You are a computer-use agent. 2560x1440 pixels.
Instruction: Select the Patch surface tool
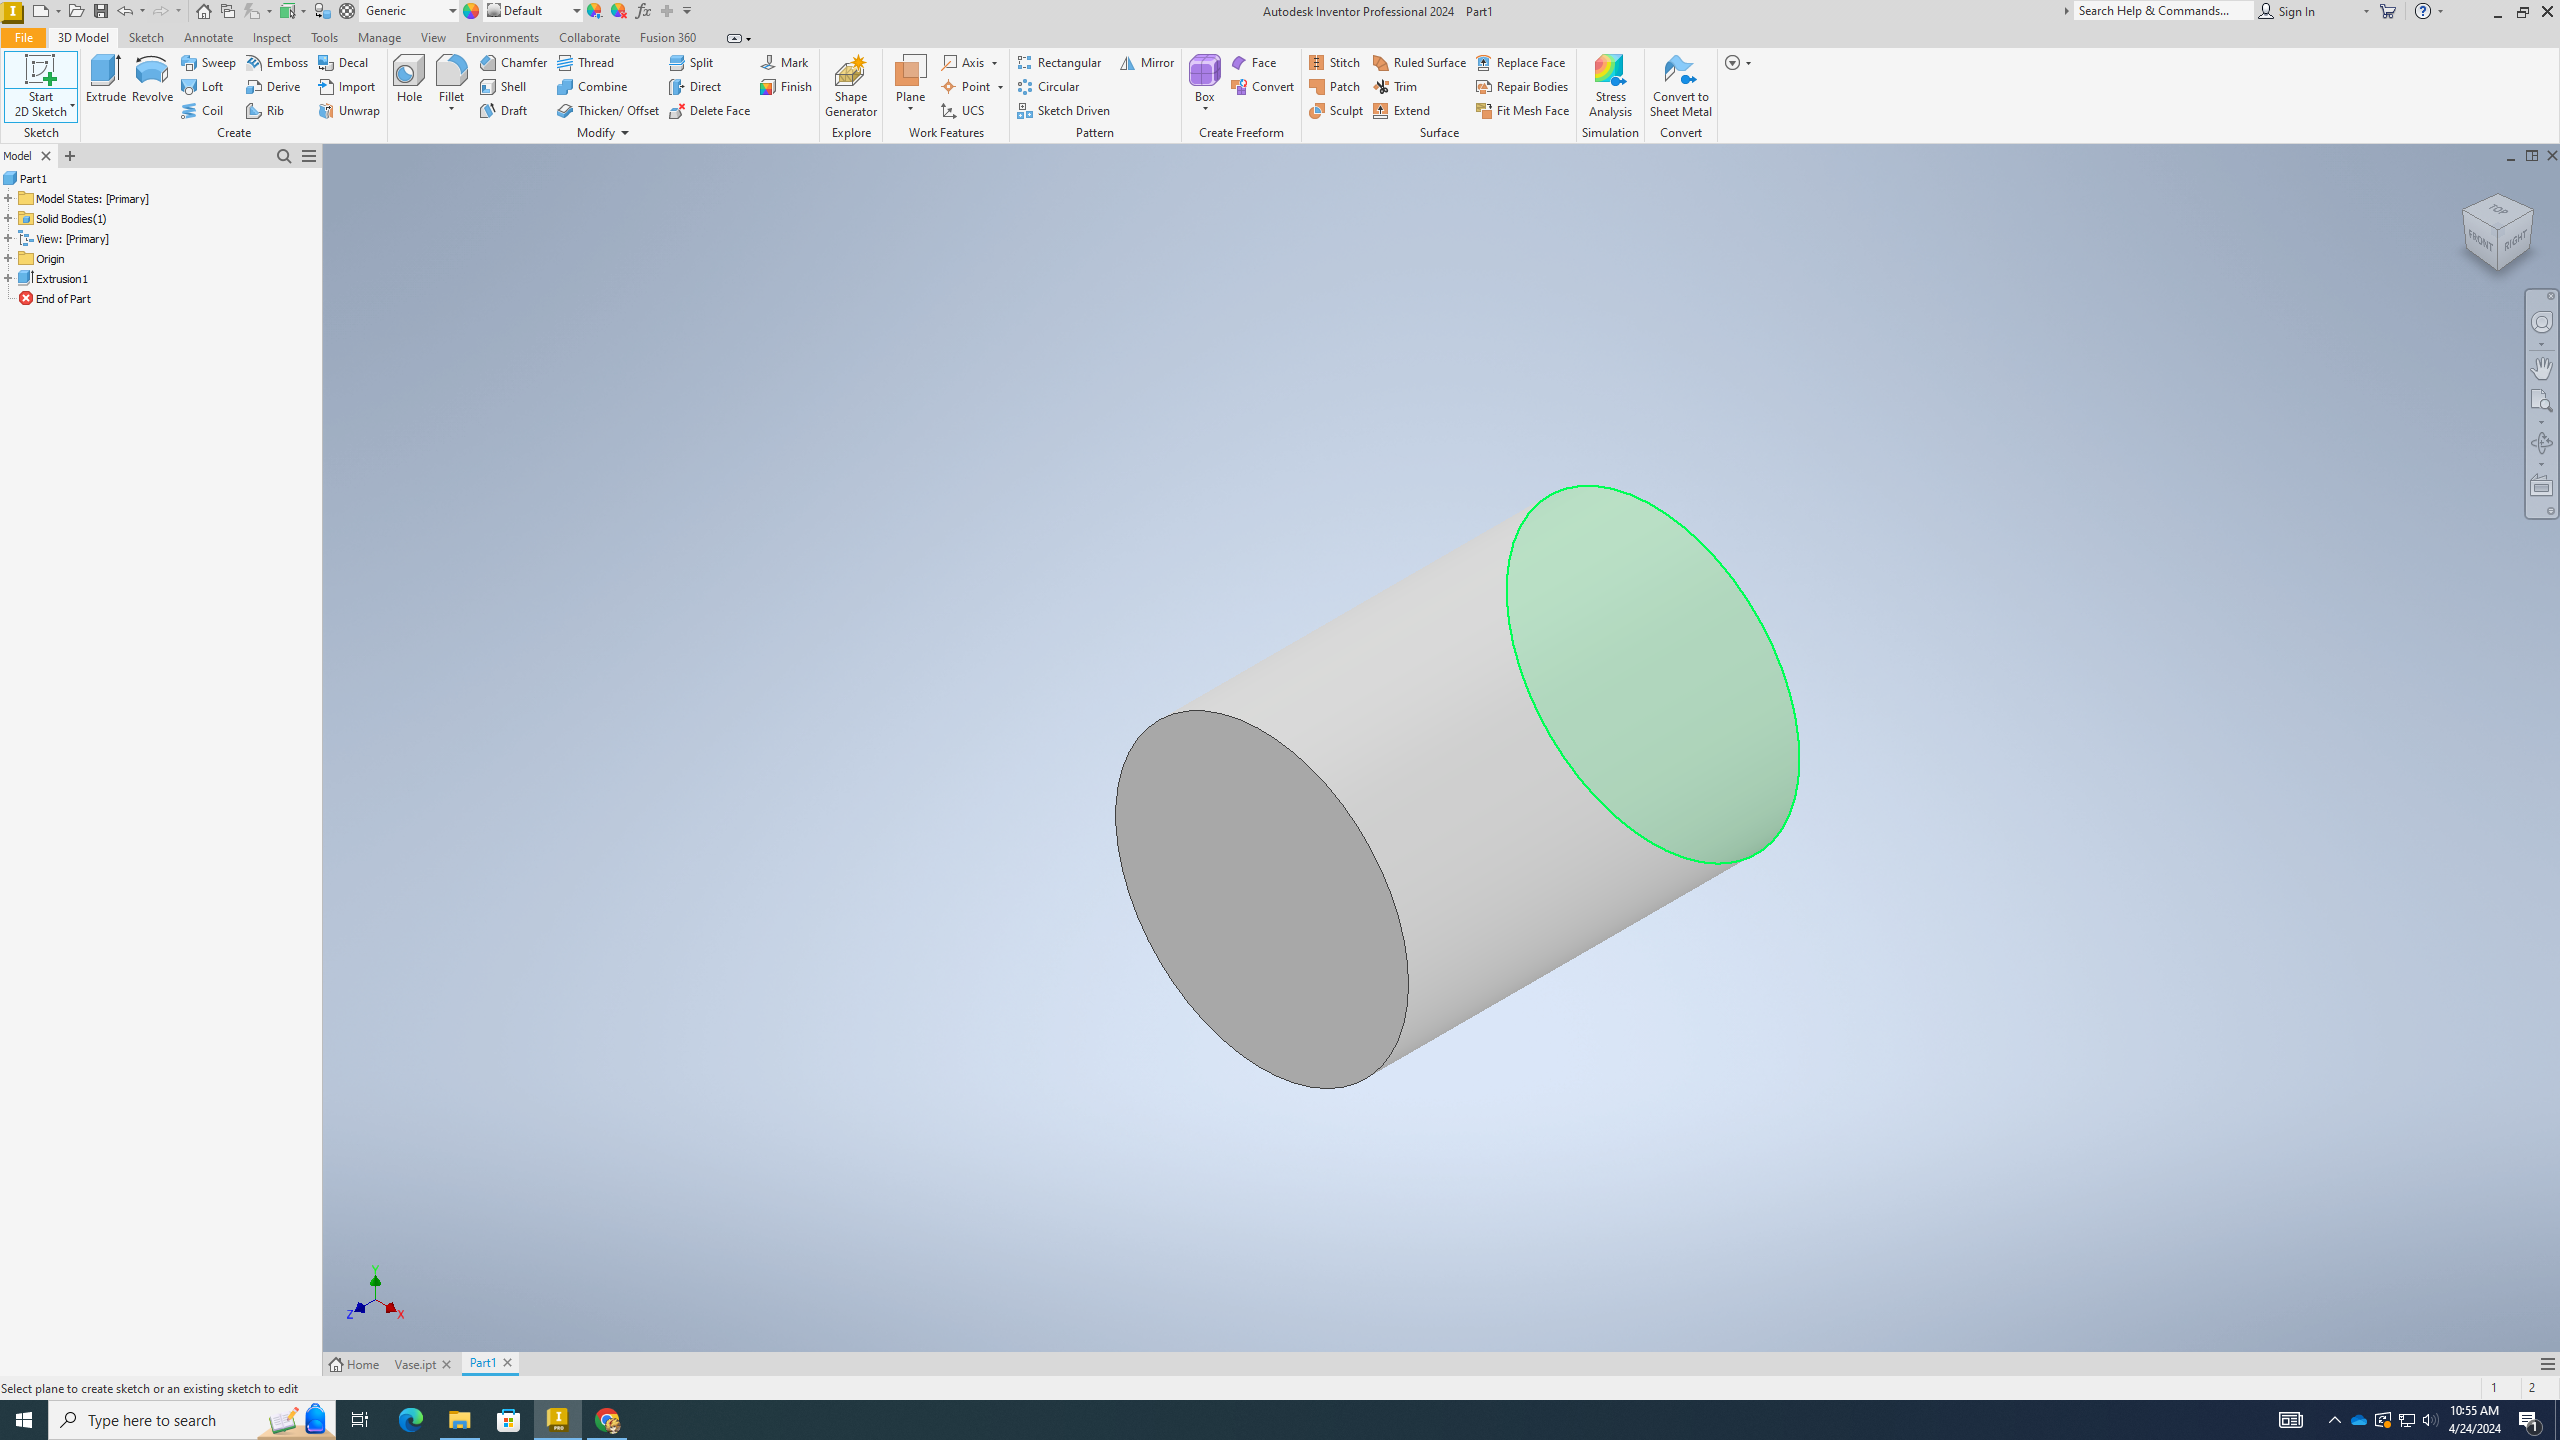1334,86
